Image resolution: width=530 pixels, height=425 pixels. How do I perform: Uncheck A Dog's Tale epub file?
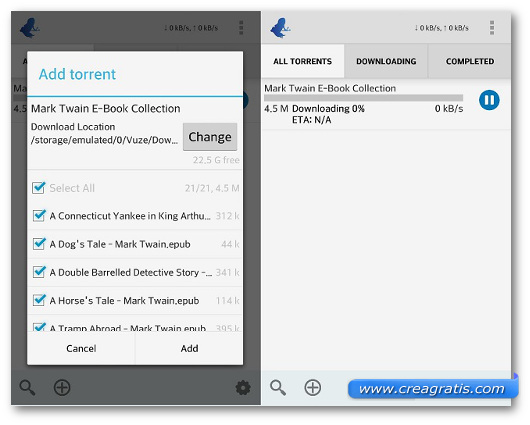pyautogui.click(x=39, y=243)
